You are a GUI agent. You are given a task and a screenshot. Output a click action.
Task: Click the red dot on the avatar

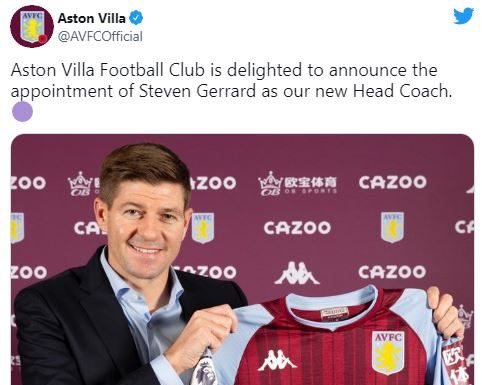point(42,39)
